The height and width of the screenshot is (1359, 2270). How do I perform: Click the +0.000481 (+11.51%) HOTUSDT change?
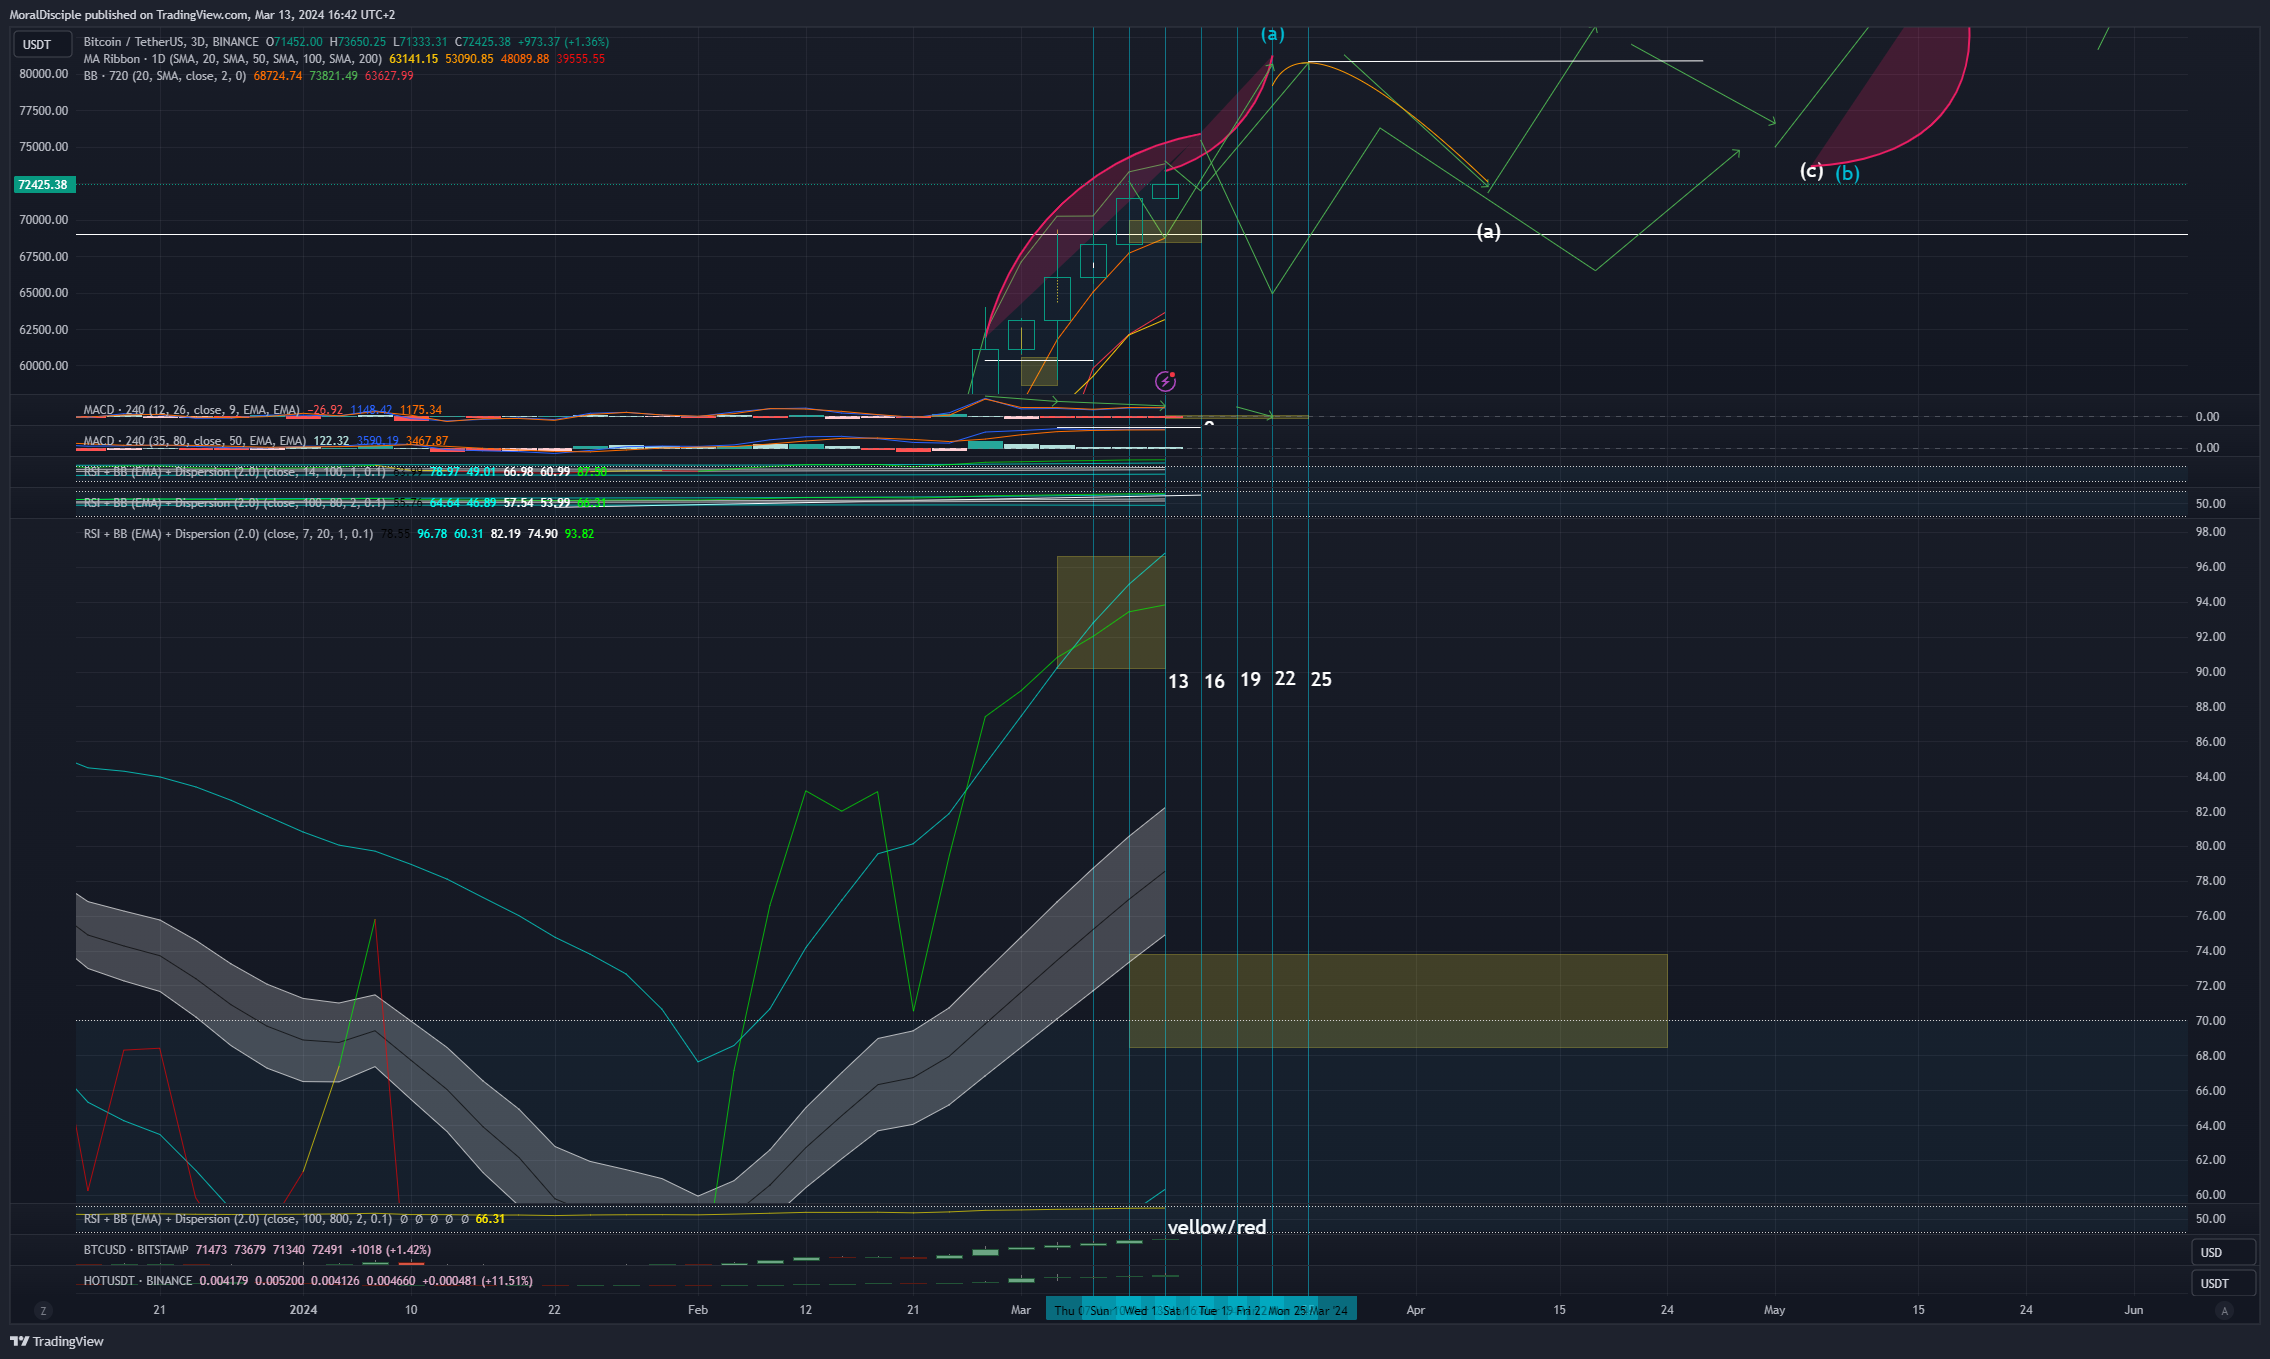point(478,1281)
